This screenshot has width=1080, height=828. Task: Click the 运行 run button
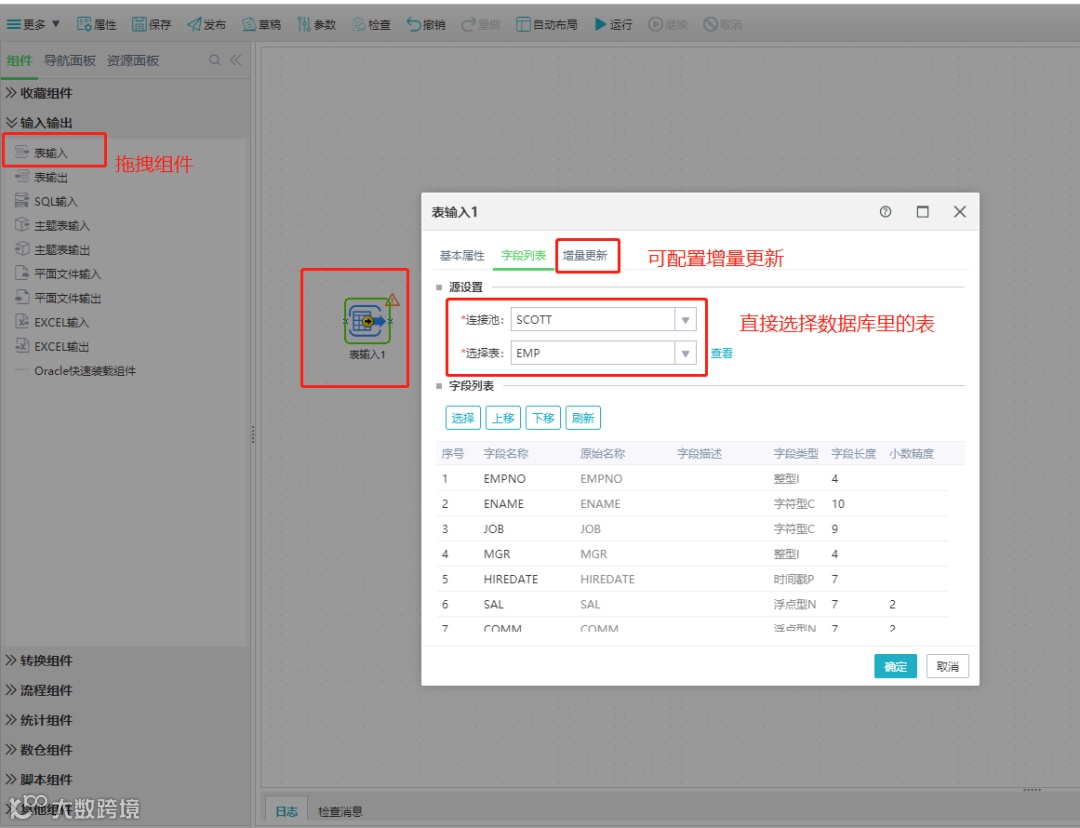[613, 24]
